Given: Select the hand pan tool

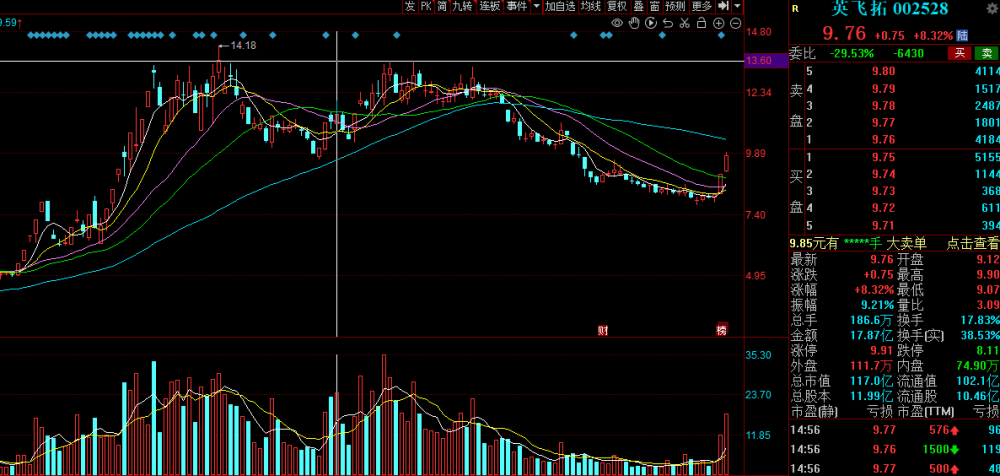Looking at the screenshot, I should 634,22.
